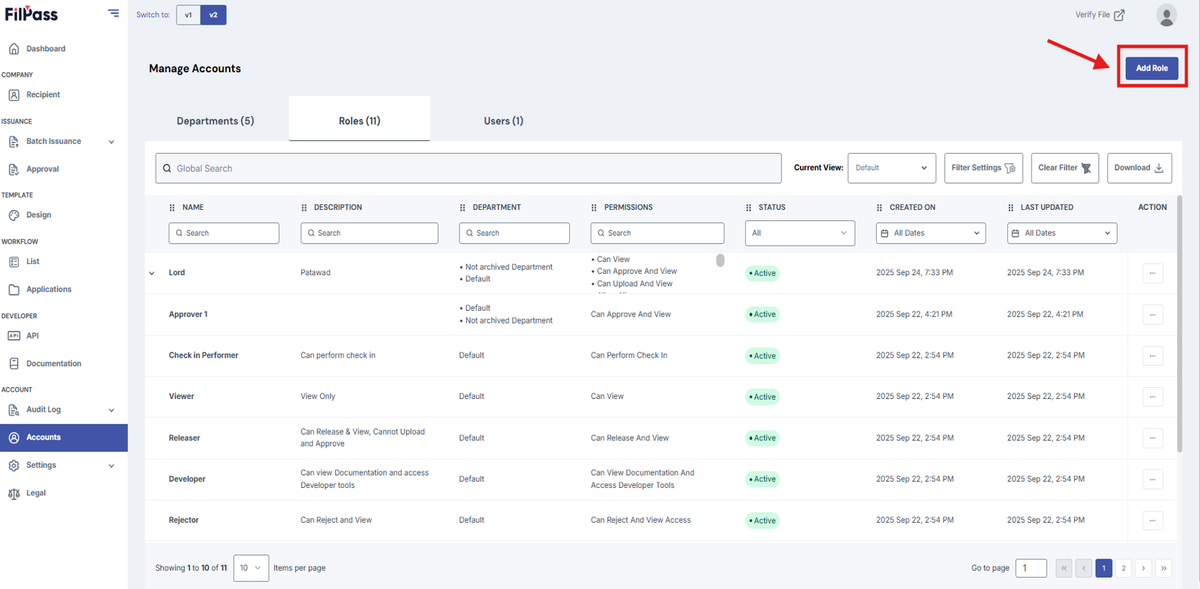Open action menu for Releaser row
The height and width of the screenshot is (589, 1200).
pyautogui.click(x=1152, y=438)
